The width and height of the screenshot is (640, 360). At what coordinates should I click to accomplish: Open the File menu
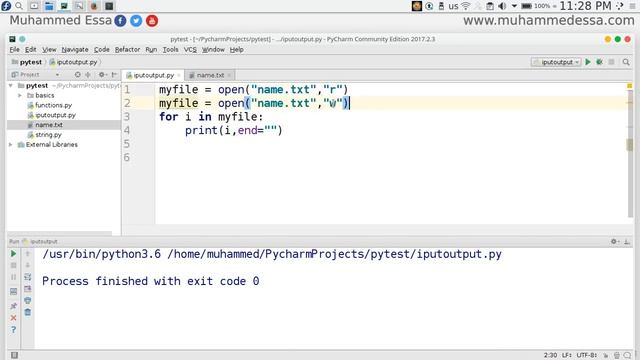15,49
